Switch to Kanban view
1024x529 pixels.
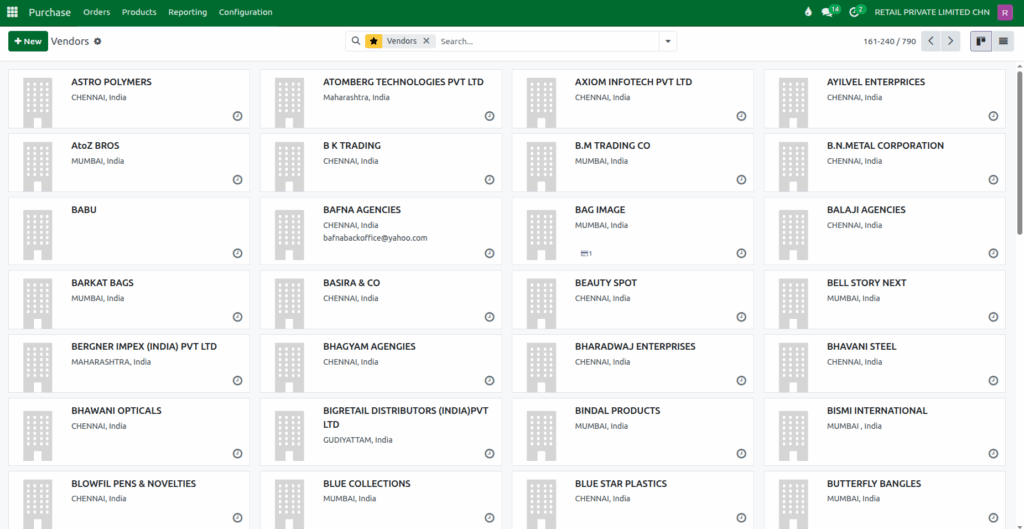[981, 41]
